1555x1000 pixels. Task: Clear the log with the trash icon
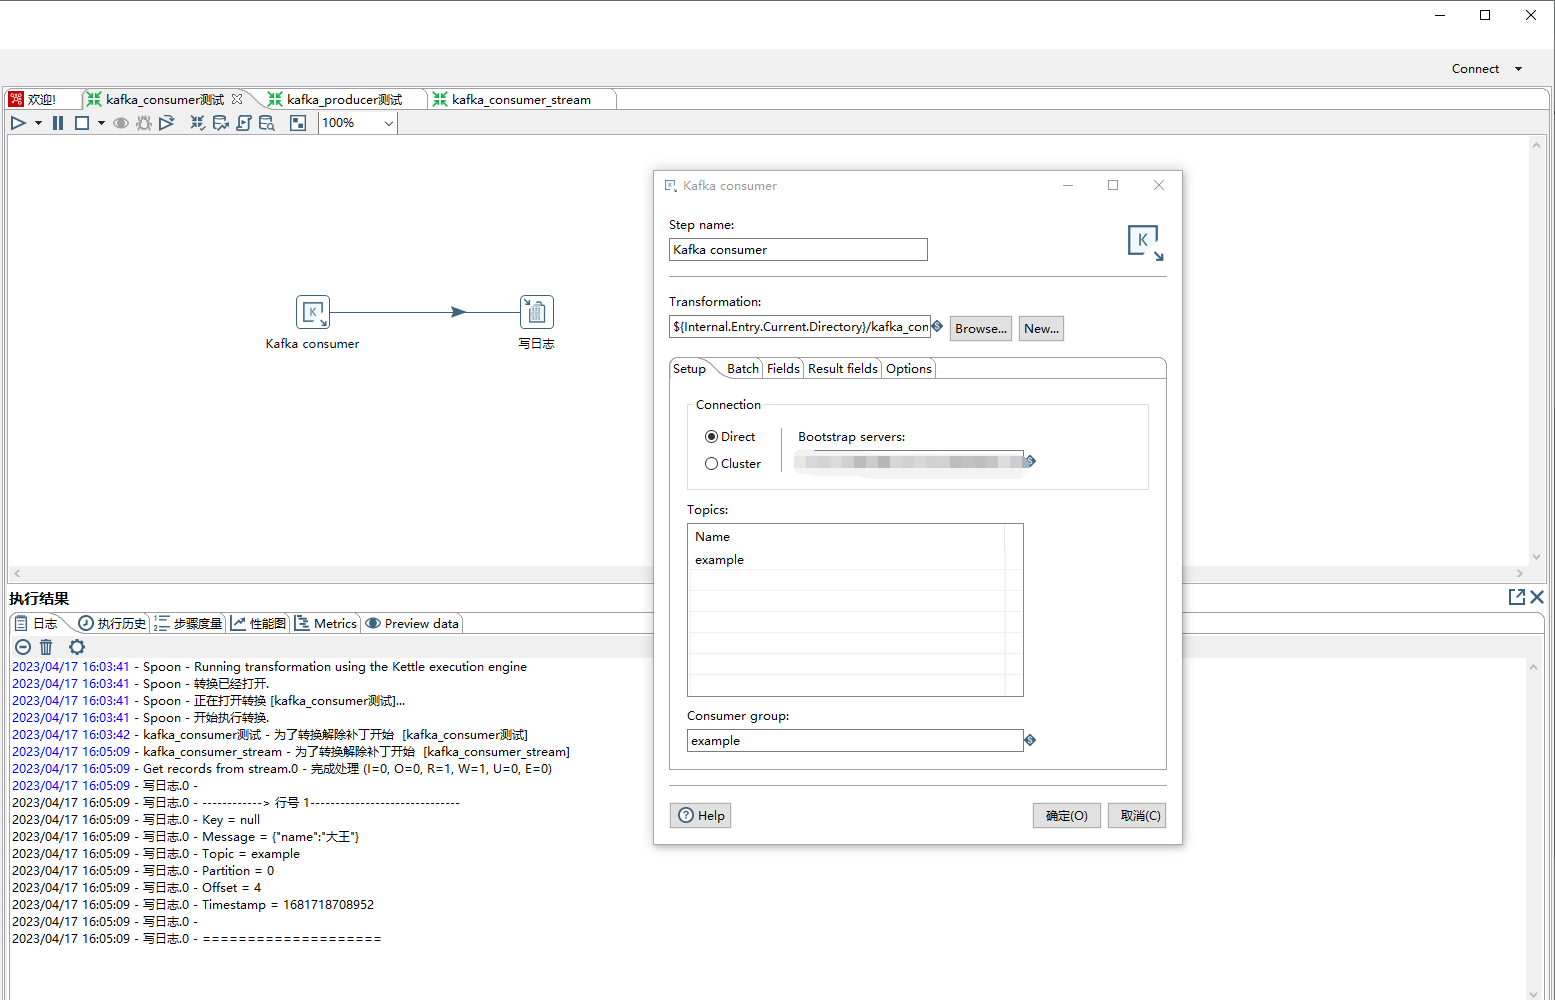[46, 647]
